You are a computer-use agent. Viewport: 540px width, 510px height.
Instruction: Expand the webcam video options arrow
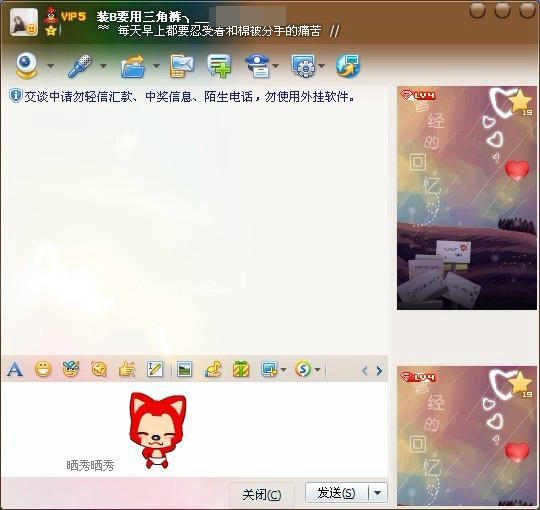[50, 65]
